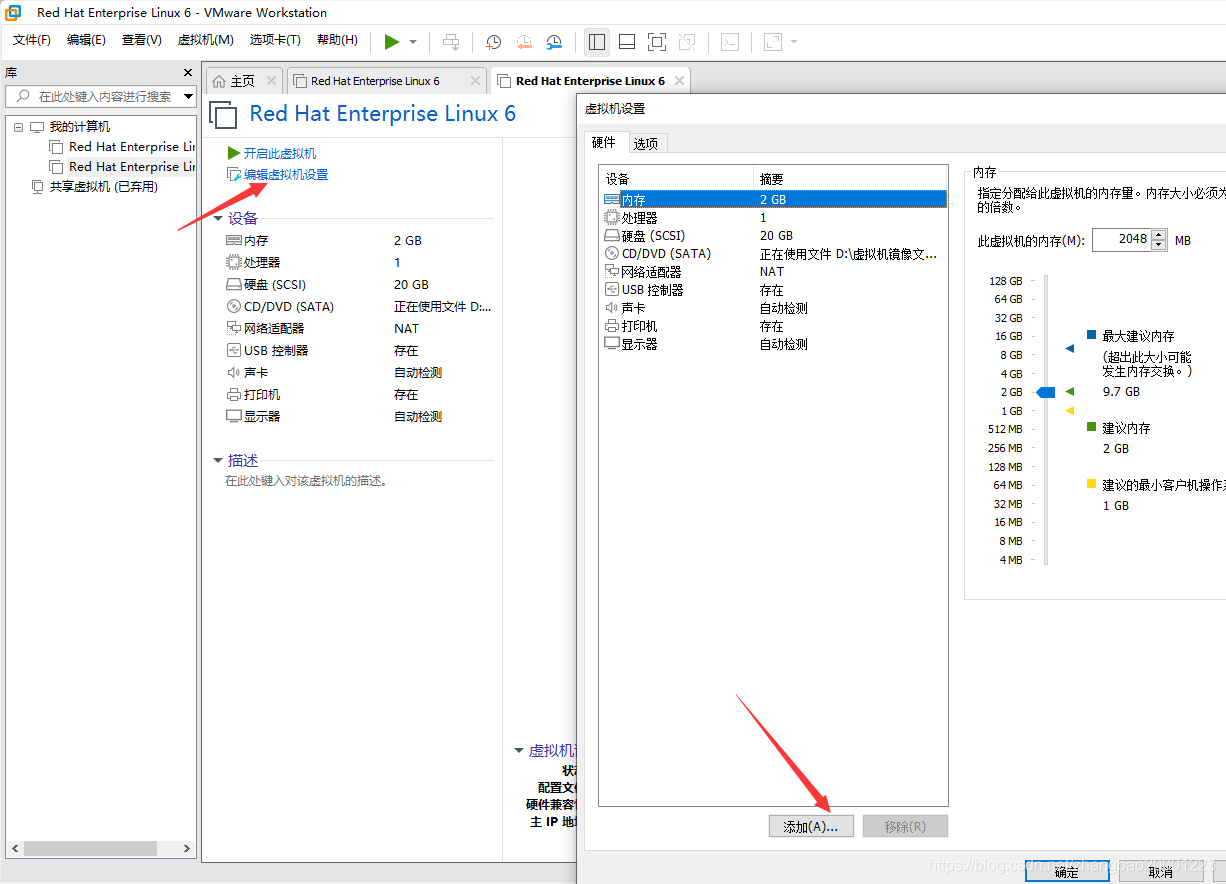Select 内存 row in settings device list
The width and height of the screenshot is (1226, 884).
click(774, 200)
